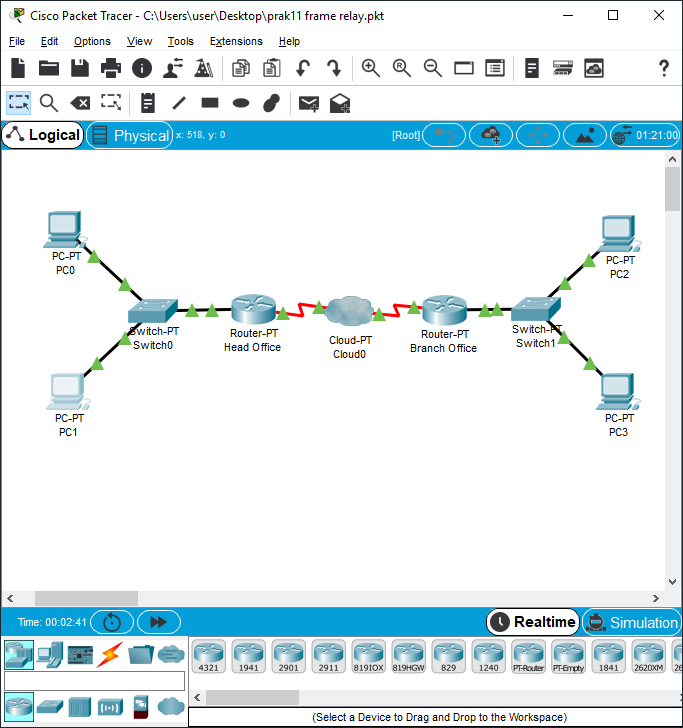Paste with the clipboard icon
Image resolution: width=683 pixels, height=728 pixels.
click(x=272, y=68)
